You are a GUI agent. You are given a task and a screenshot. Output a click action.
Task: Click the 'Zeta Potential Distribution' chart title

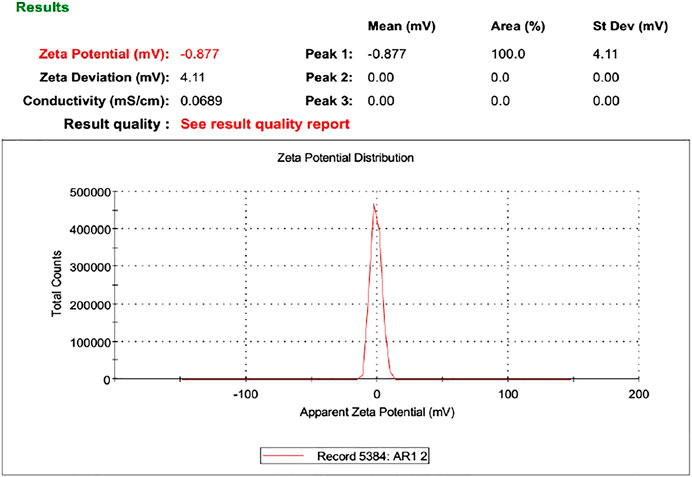[x=346, y=158]
